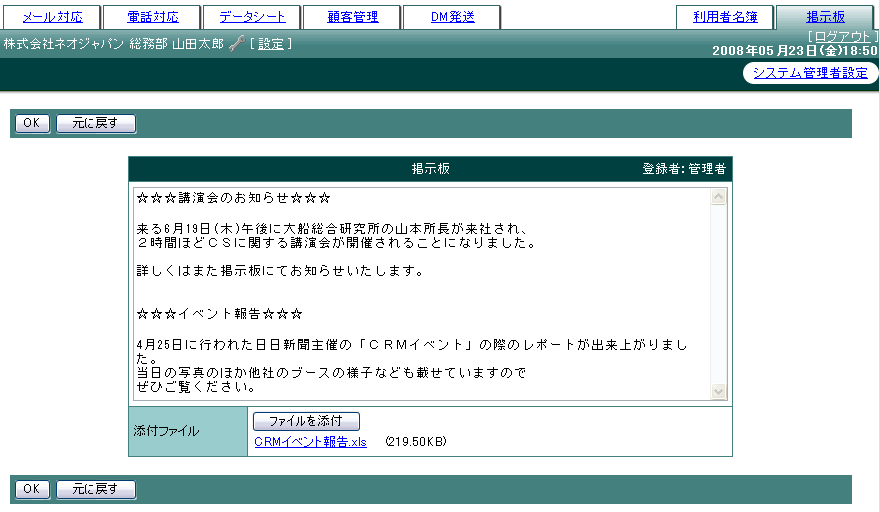This screenshot has width=880, height=512.
Task: Go to the 顧客管理 tab
Action: (x=352, y=17)
